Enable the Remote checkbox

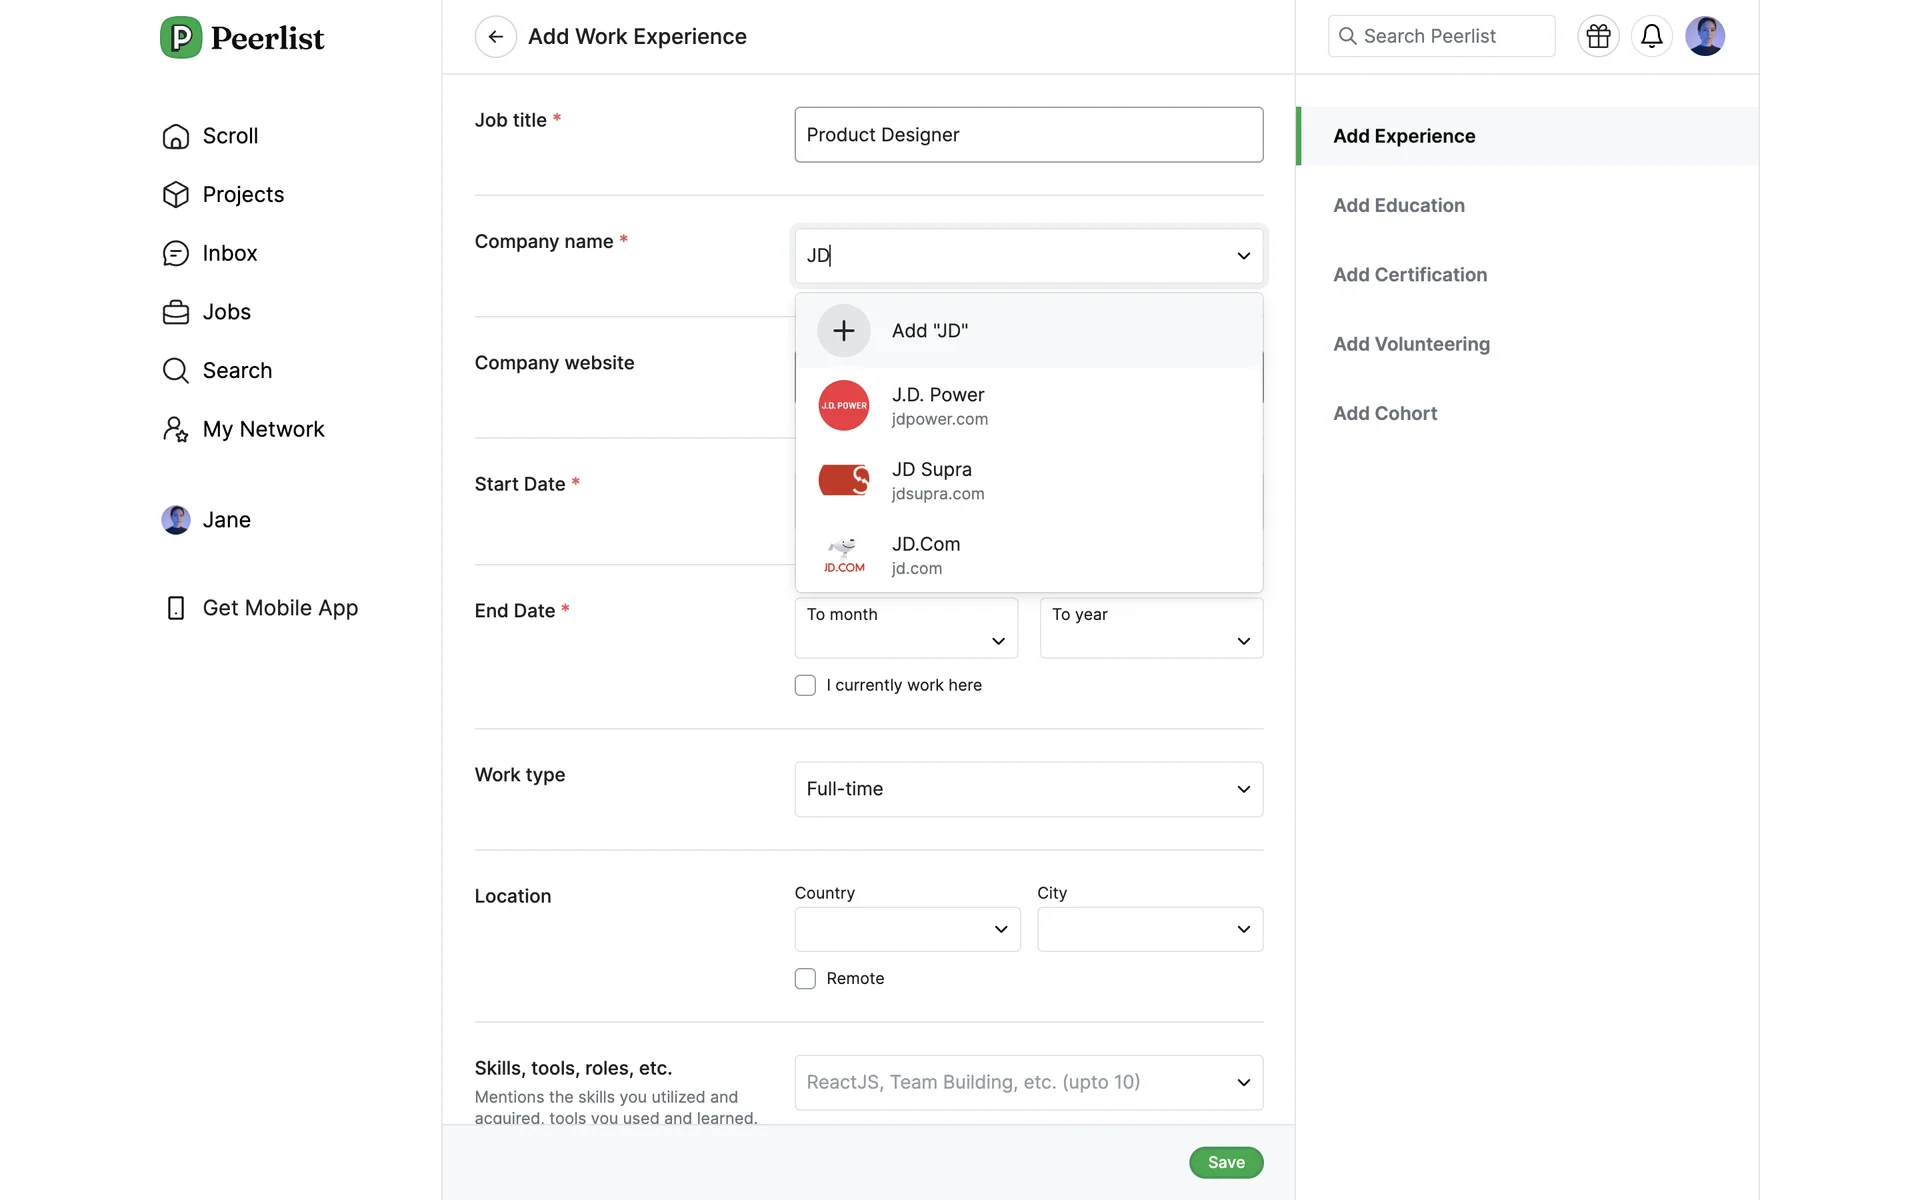tap(805, 979)
